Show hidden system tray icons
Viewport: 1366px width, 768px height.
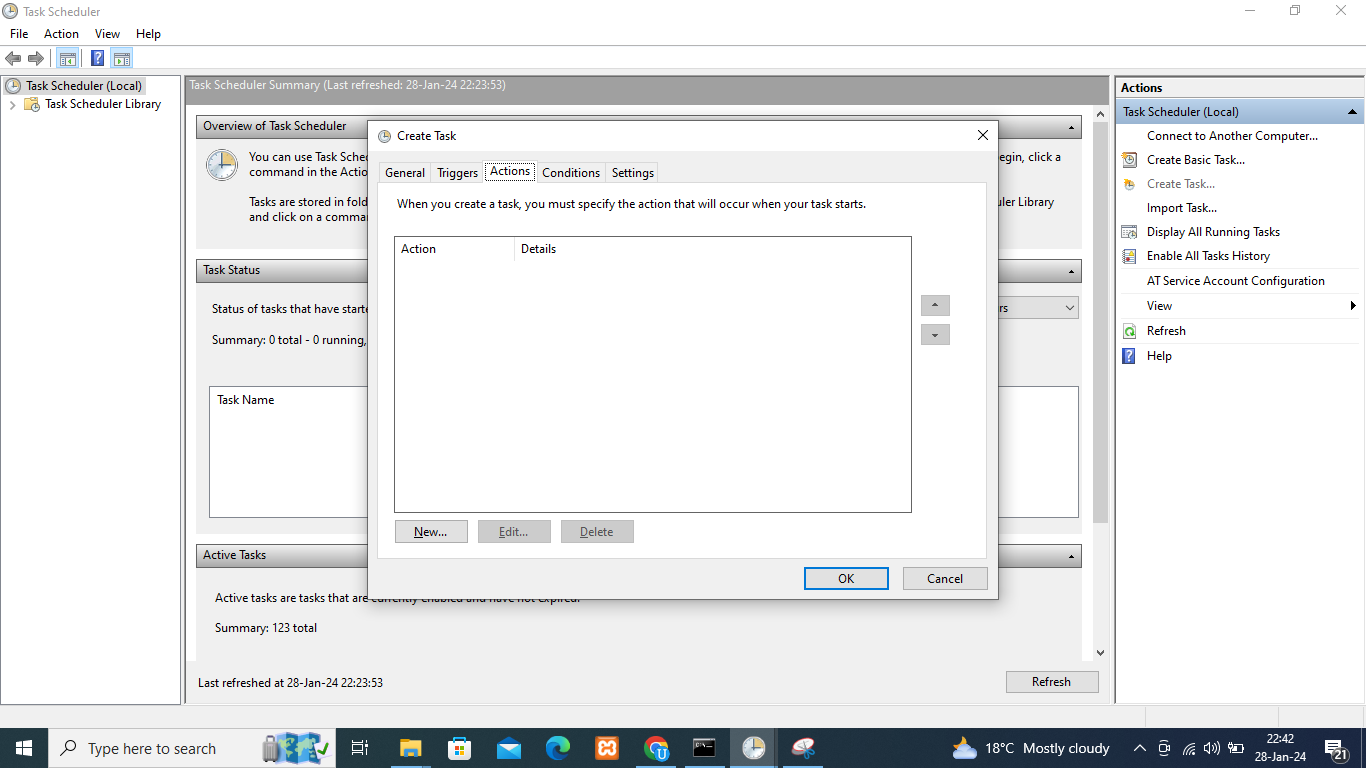pyautogui.click(x=1140, y=748)
